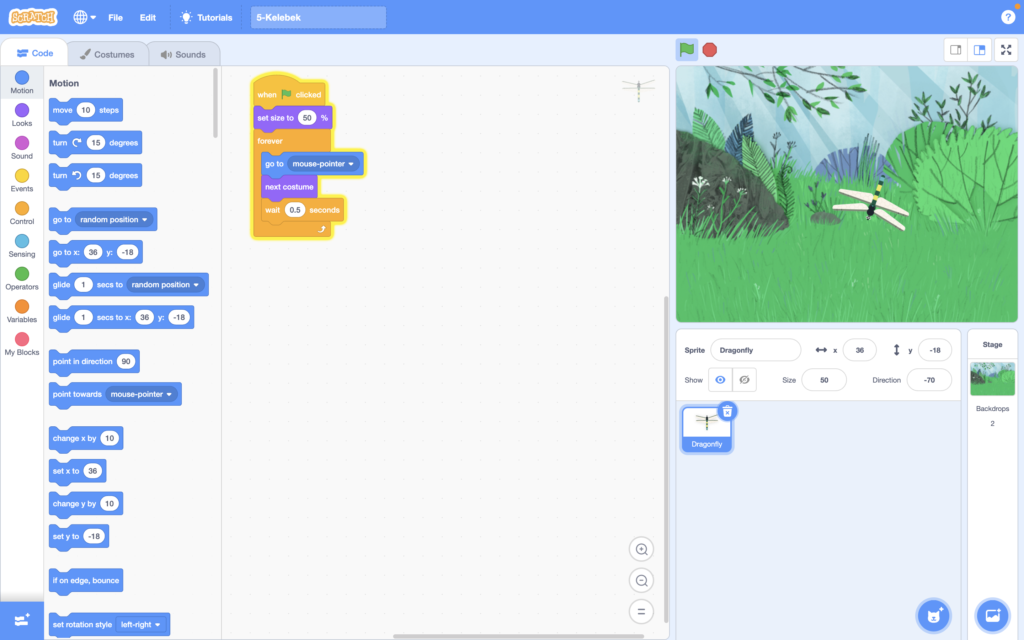Viewport: 1024px width, 640px height.
Task: Switch to small stage layout
Action: pos(956,50)
